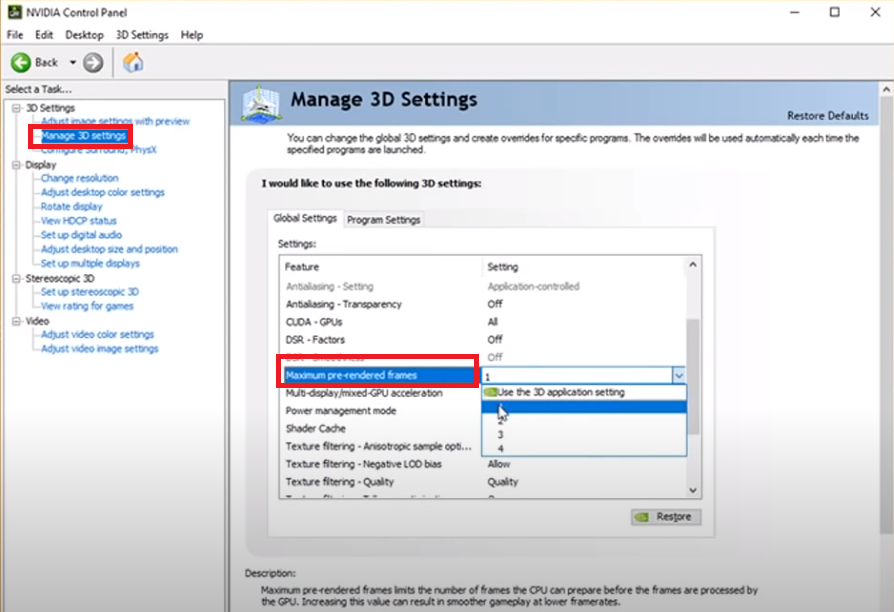Select Texture filtering - Anisotropic sample row
The width and height of the screenshot is (894, 612).
[381, 446]
